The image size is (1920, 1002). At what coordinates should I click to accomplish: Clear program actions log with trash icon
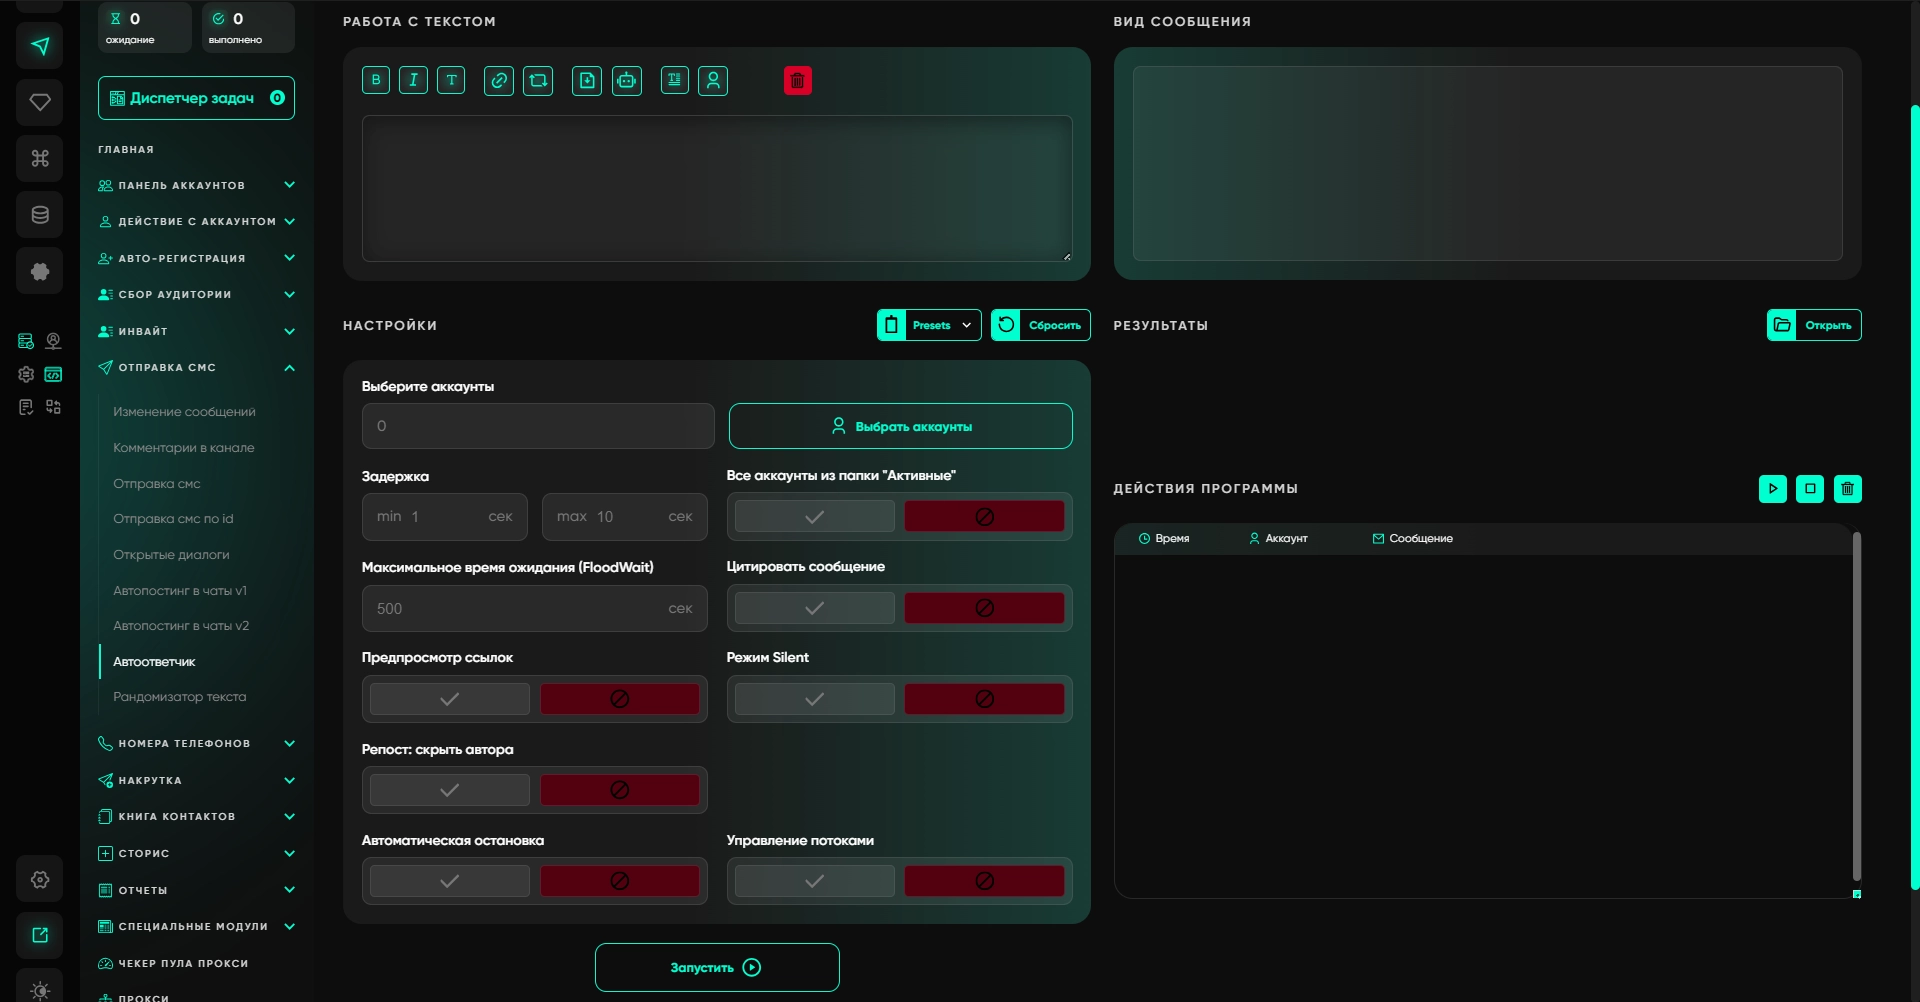pyautogui.click(x=1848, y=489)
